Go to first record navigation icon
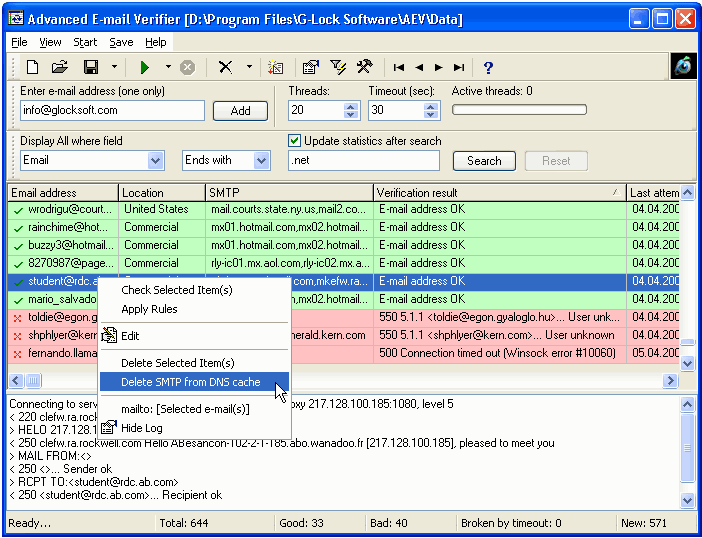 point(399,68)
